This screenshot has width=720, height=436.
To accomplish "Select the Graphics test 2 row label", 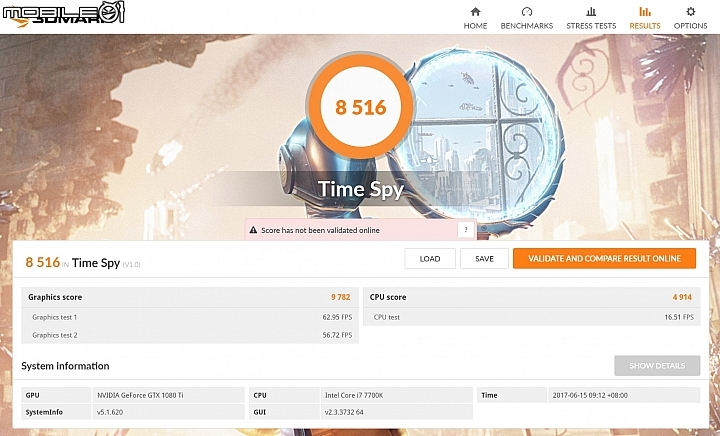I will click(55, 335).
